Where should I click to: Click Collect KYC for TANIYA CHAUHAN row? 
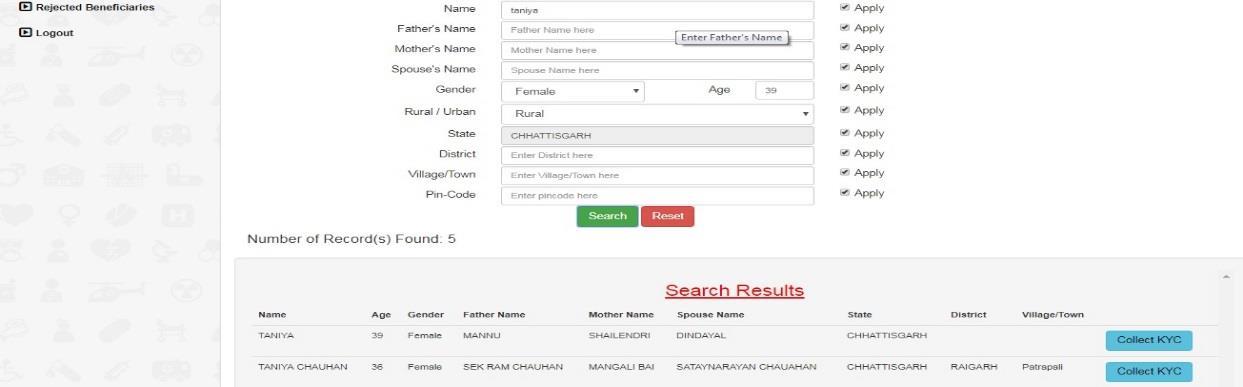point(1148,371)
